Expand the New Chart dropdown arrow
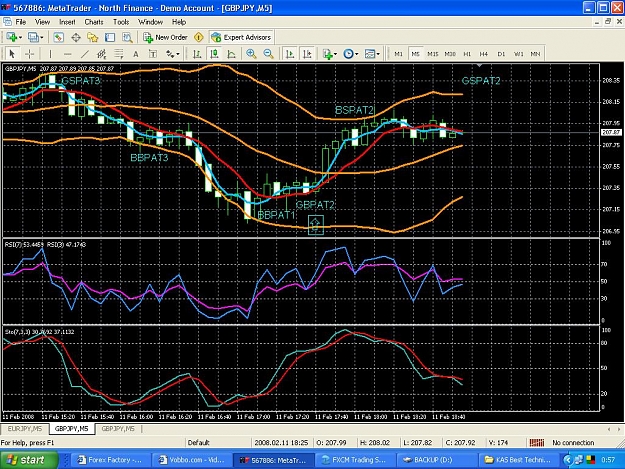Screen dimensions: 625x469 pos(20,38)
